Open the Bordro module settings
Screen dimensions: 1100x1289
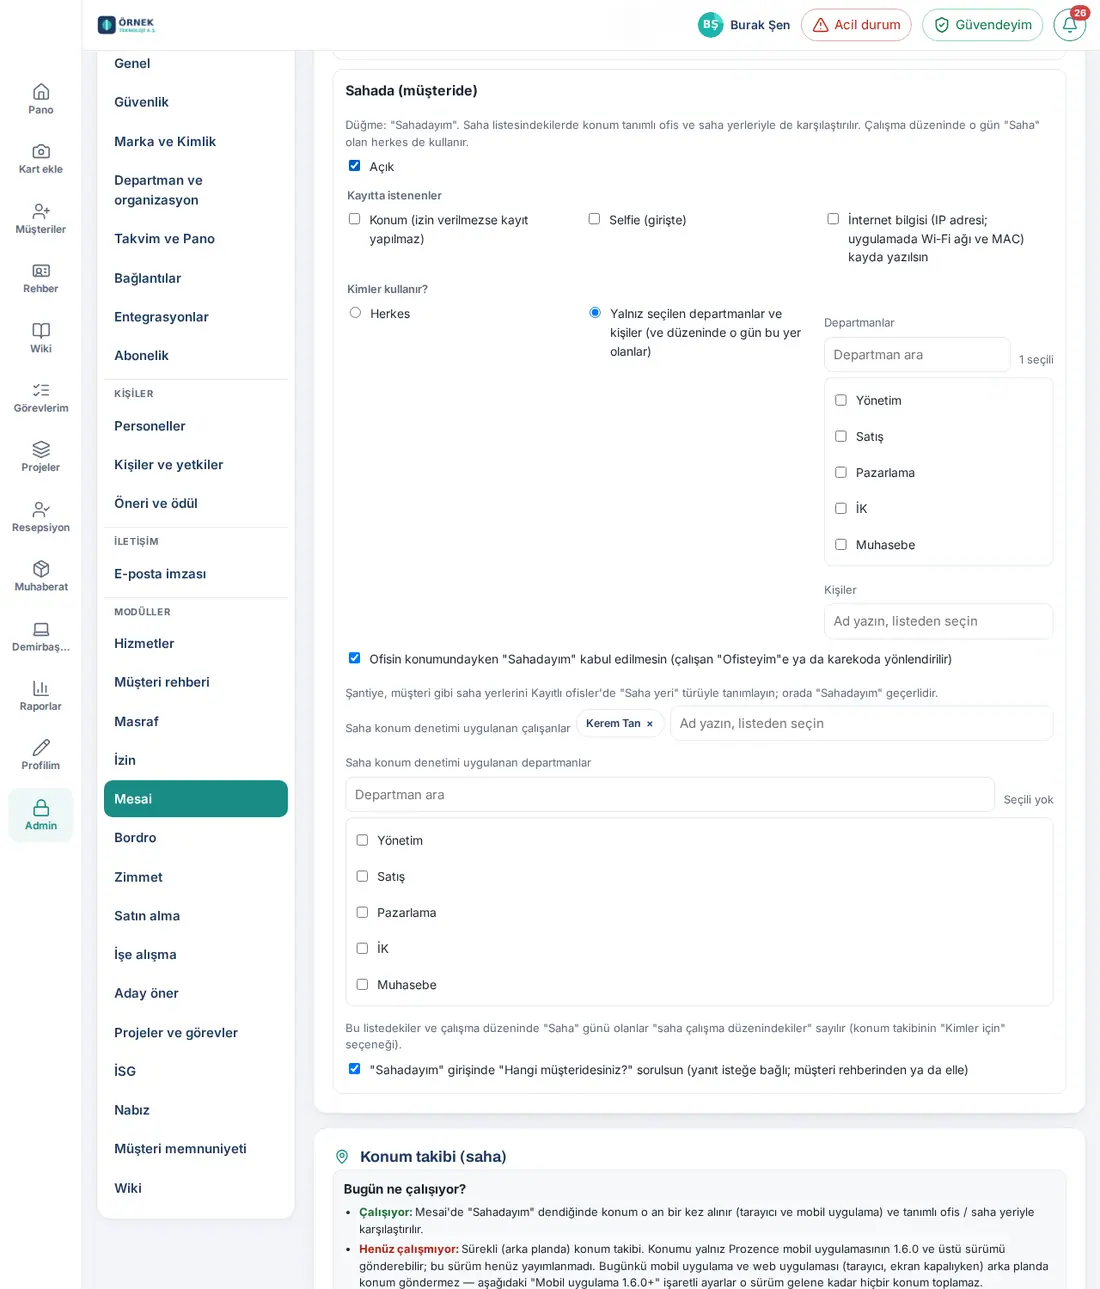pyautogui.click(x=196, y=838)
